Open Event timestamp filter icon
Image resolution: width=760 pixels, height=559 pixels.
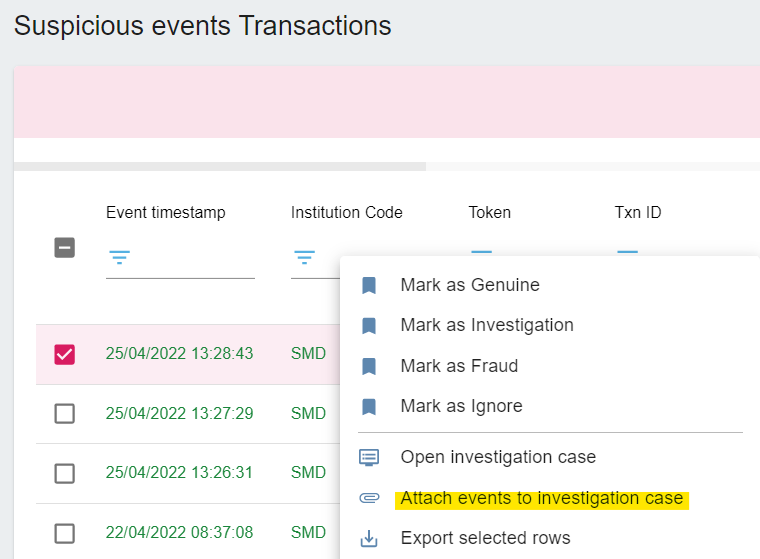[x=119, y=257]
